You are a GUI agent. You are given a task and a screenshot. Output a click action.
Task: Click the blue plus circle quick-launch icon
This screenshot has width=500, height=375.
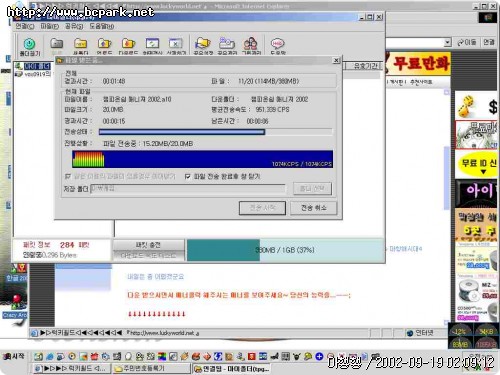click(x=319, y=357)
